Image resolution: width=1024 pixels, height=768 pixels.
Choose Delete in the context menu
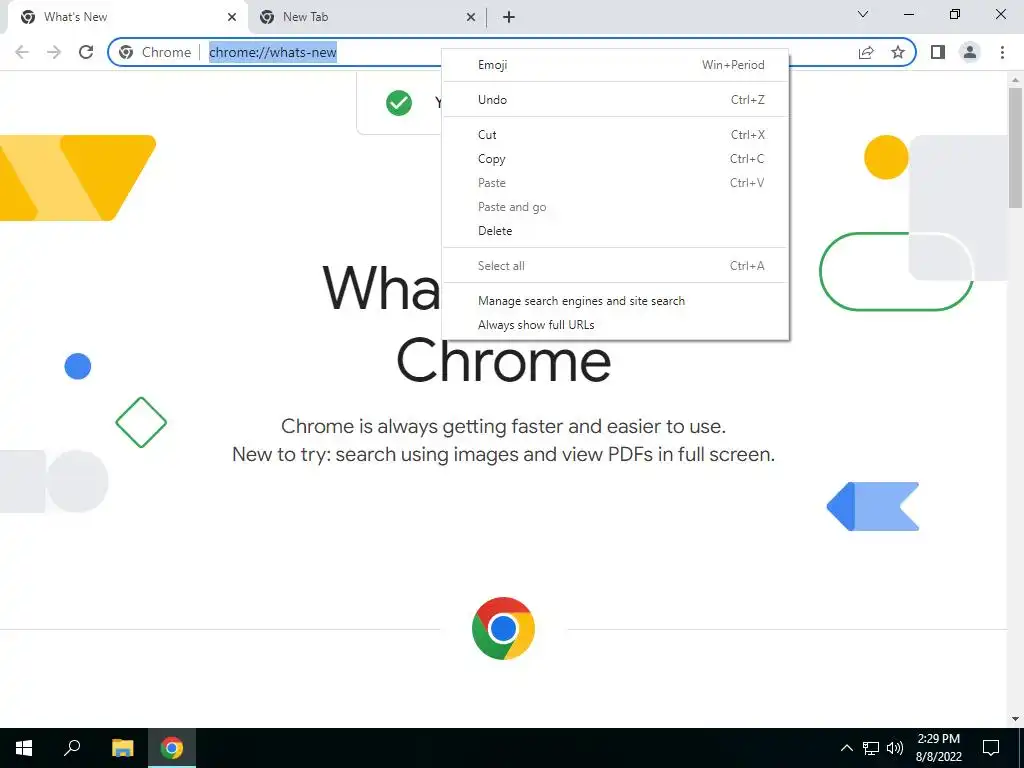point(615,231)
